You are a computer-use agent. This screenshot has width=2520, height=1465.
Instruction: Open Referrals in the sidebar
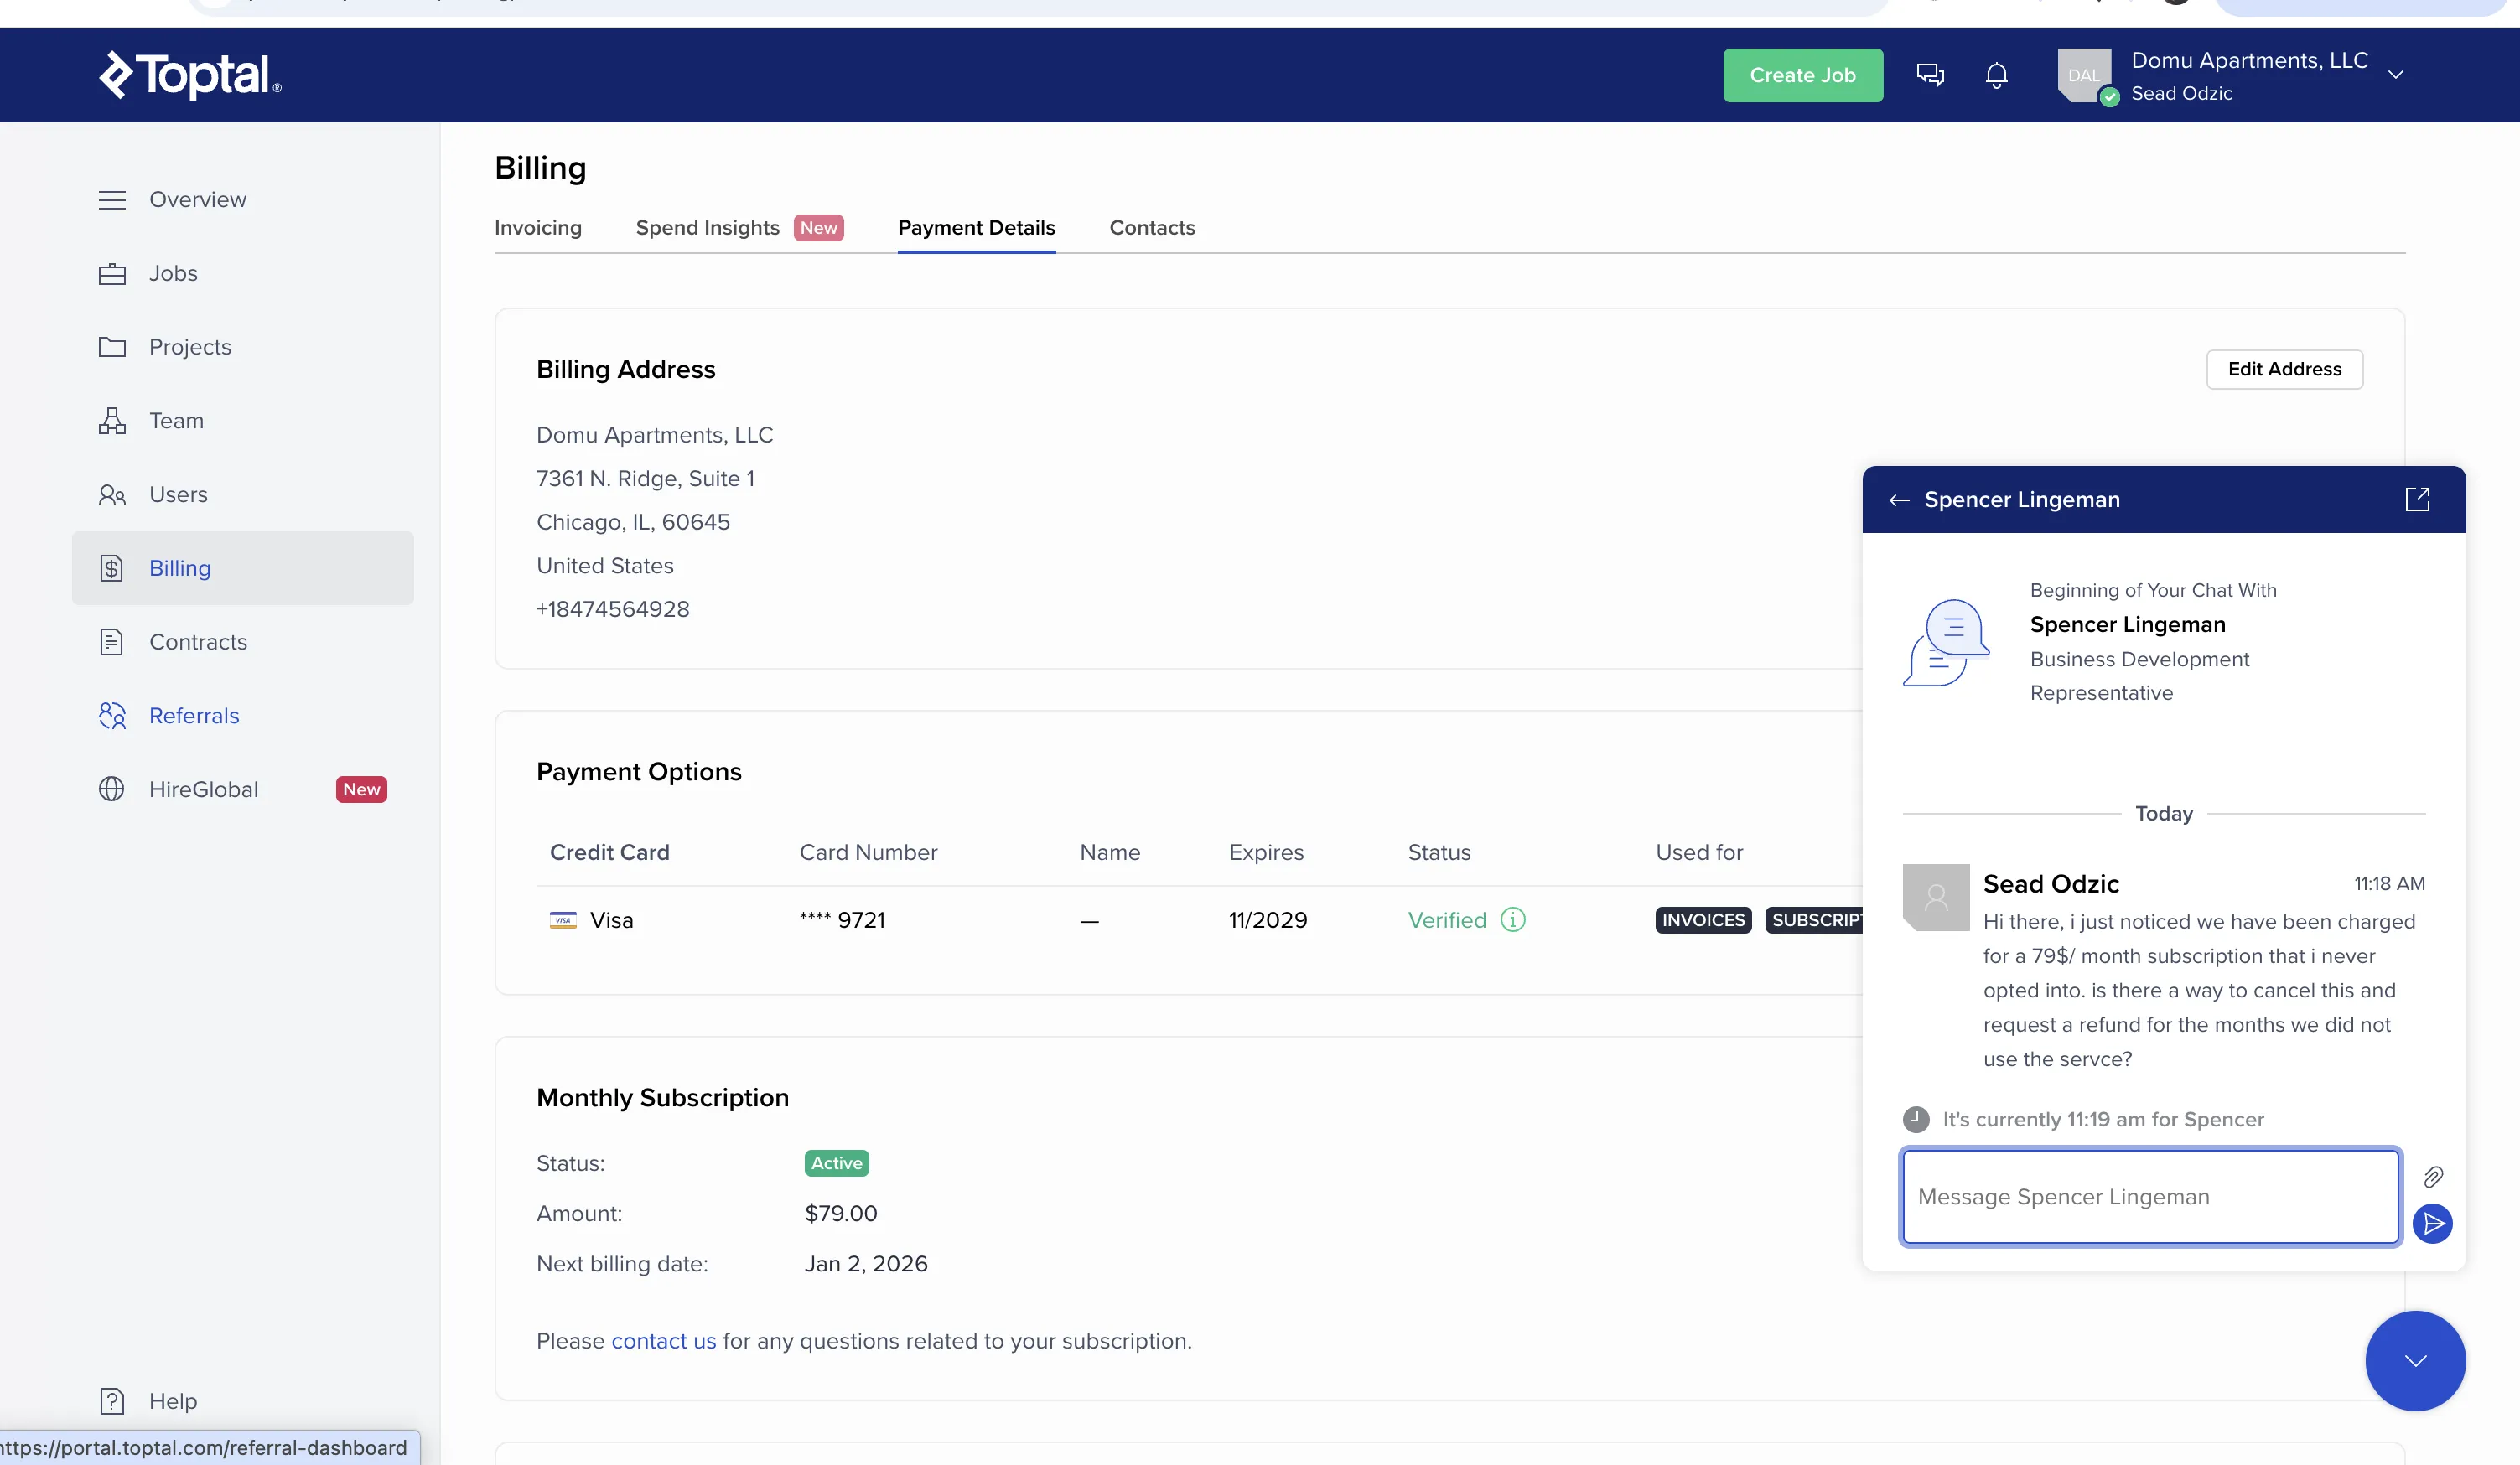click(194, 715)
